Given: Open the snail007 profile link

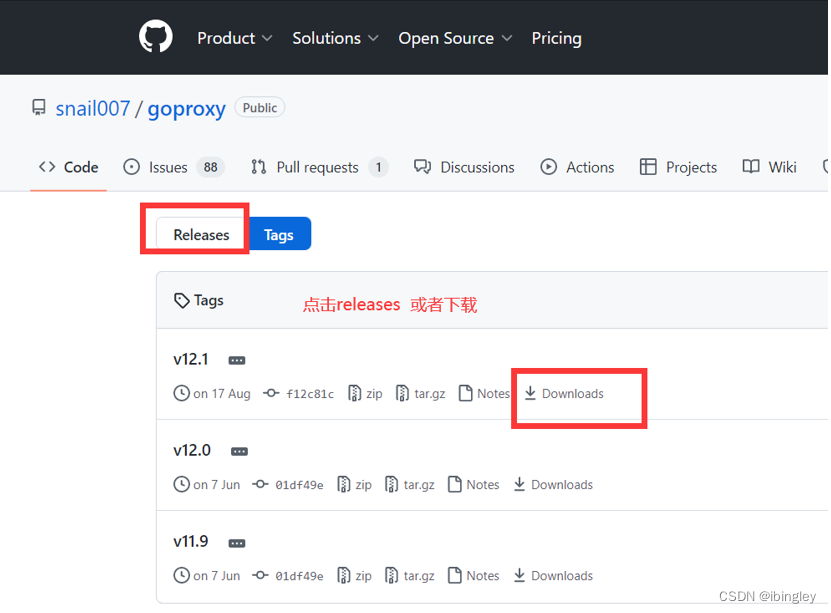Looking at the screenshot, I should pos(92,108).
